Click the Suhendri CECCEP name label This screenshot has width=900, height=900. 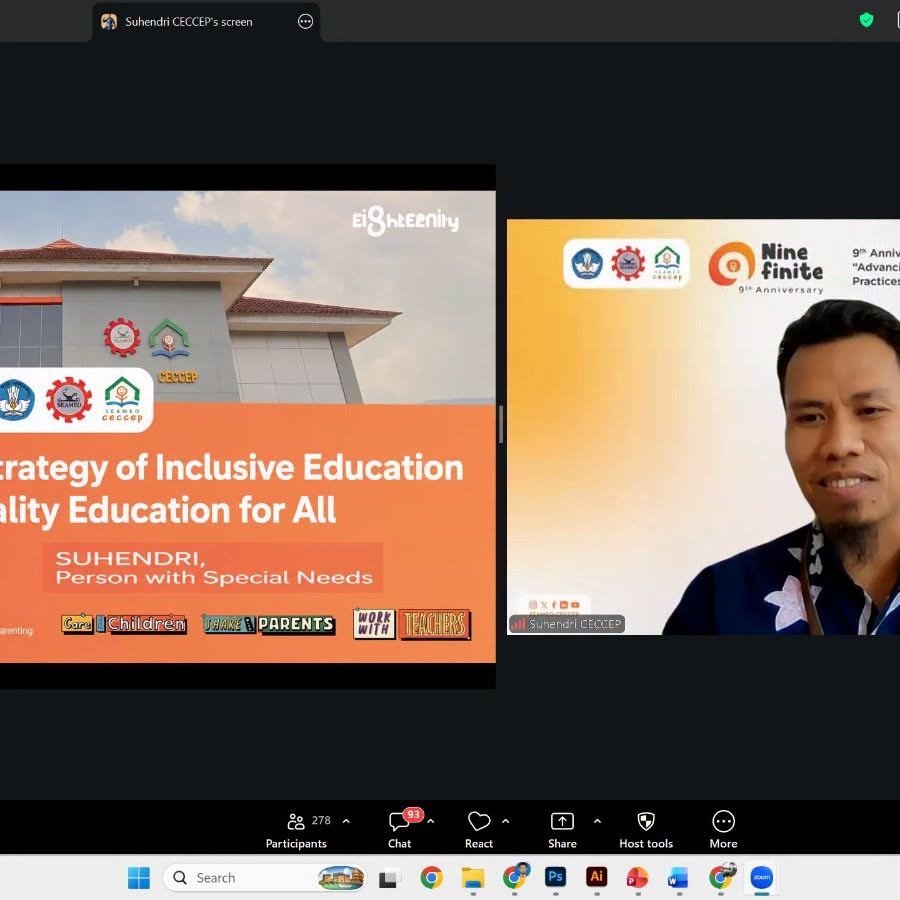pyautogui.click(x=567, y=624)
